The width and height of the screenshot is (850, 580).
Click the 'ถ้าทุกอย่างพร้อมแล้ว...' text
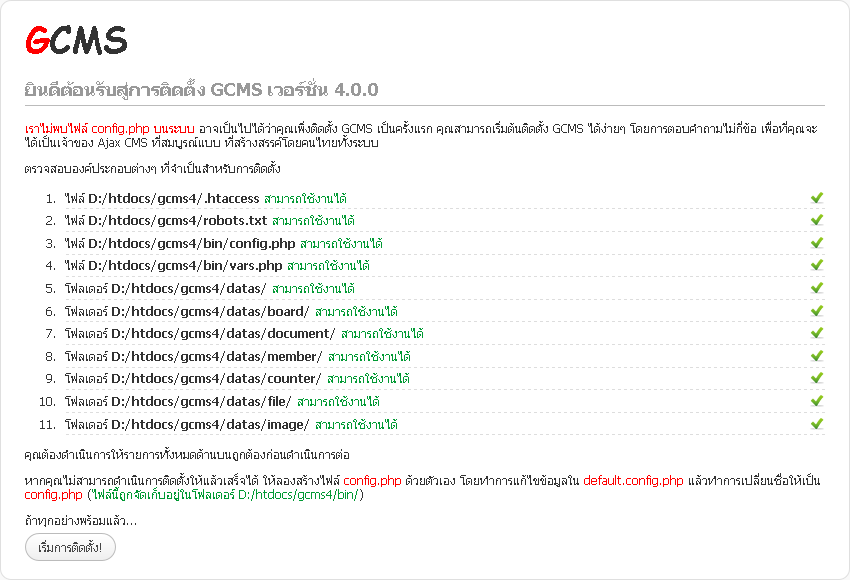pos(81,521)
